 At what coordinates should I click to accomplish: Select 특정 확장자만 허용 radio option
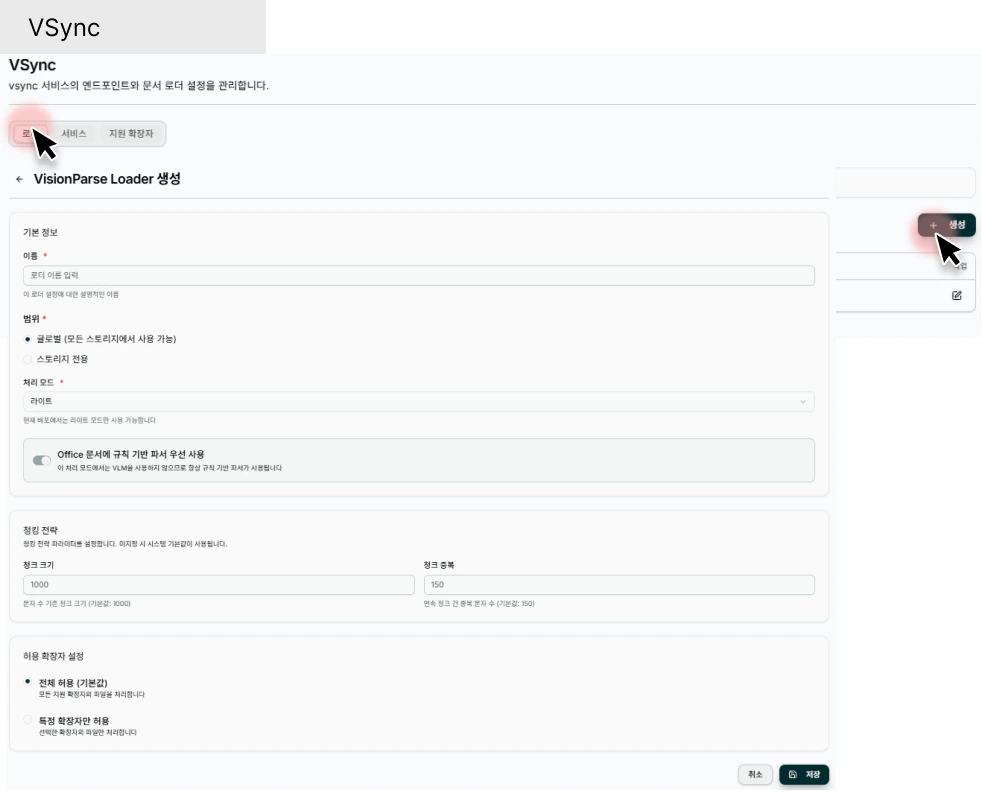[28, 720]
